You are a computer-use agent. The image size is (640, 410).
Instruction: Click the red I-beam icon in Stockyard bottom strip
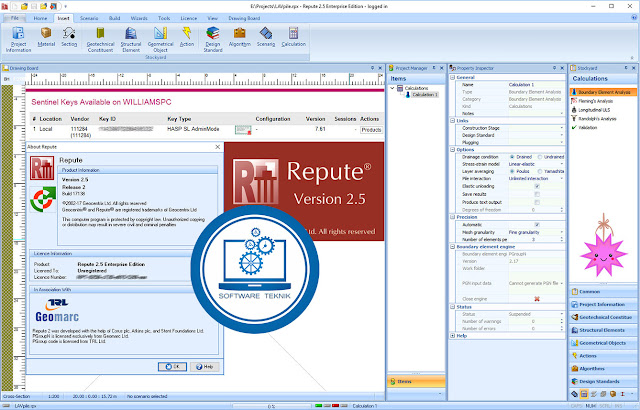(x=622, y=394)
